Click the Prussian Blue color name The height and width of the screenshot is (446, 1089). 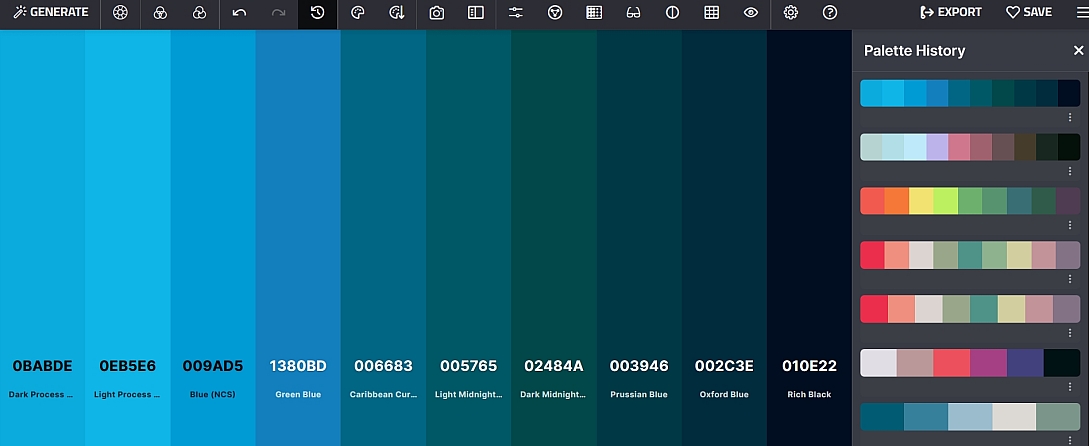pos(639,395)
